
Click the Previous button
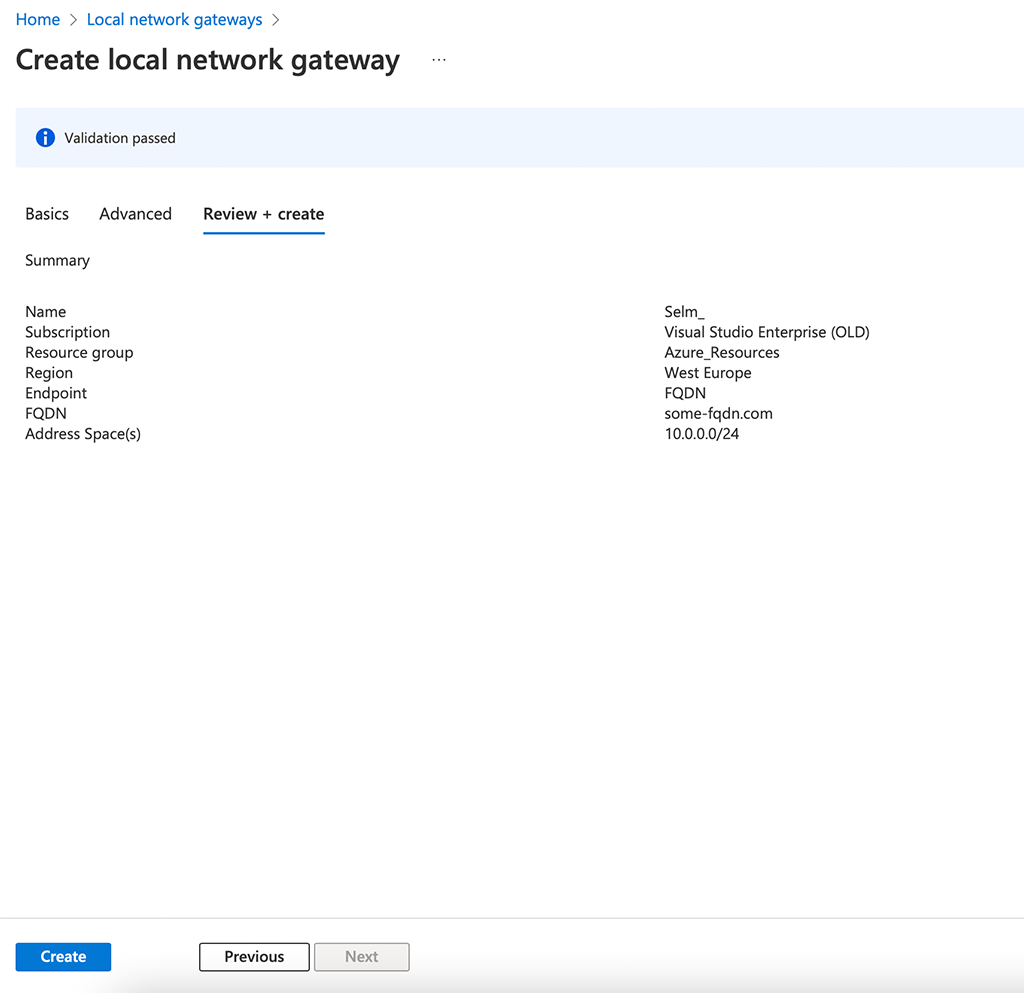coord(253,956)
